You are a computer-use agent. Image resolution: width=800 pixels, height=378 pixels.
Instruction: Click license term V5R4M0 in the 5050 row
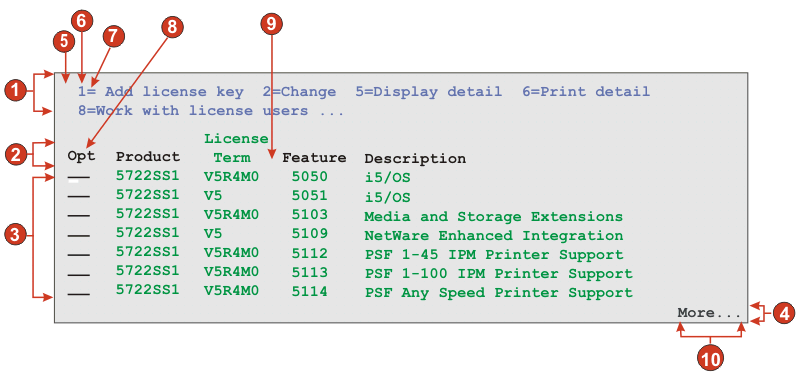click(232, 177)
